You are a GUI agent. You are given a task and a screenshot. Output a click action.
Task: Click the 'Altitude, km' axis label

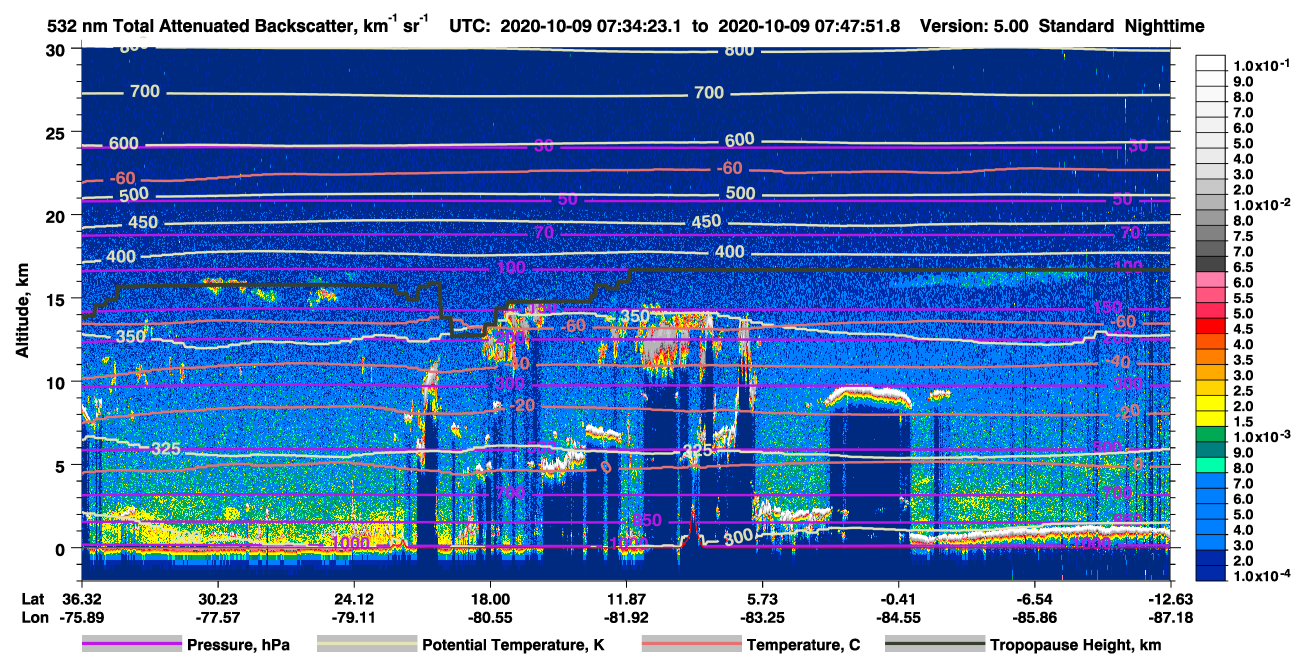tap(21, 310)
